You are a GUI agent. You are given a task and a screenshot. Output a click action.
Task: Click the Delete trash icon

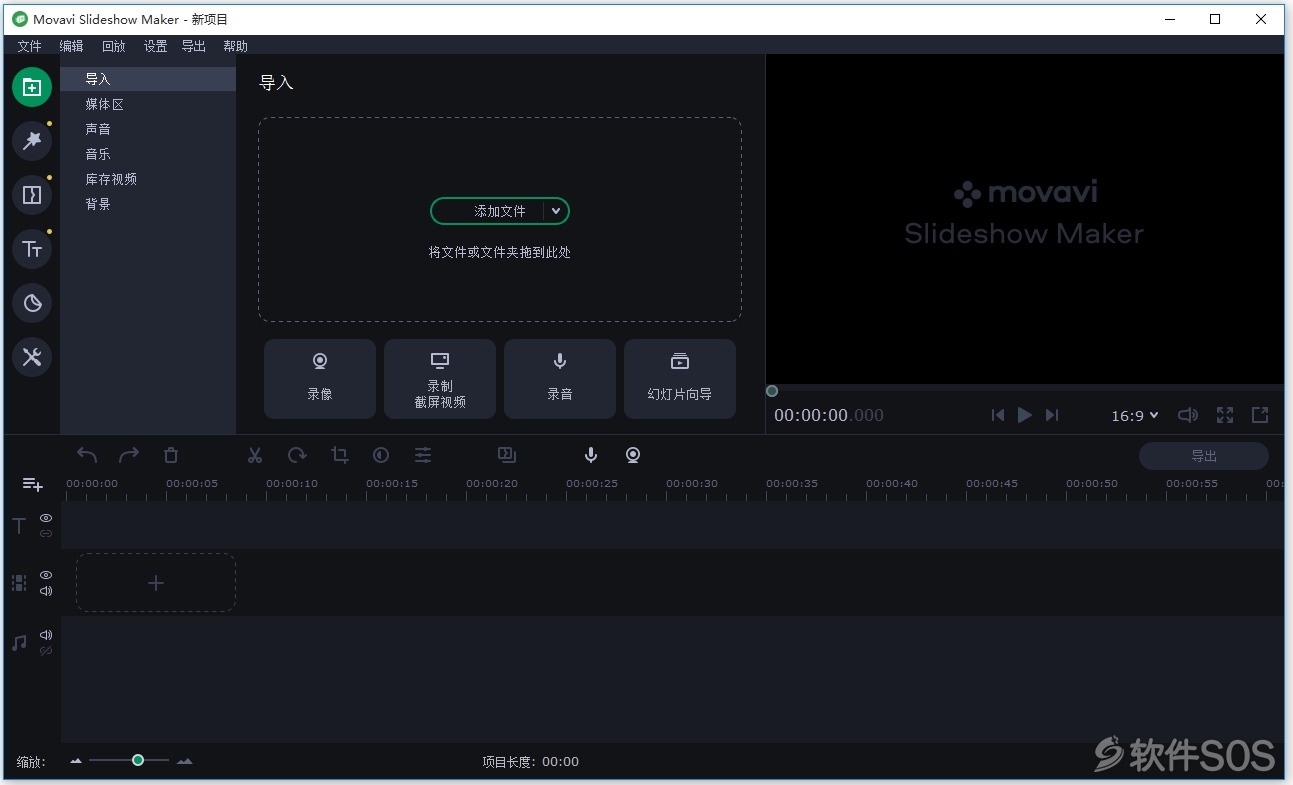tap(171, 455)
